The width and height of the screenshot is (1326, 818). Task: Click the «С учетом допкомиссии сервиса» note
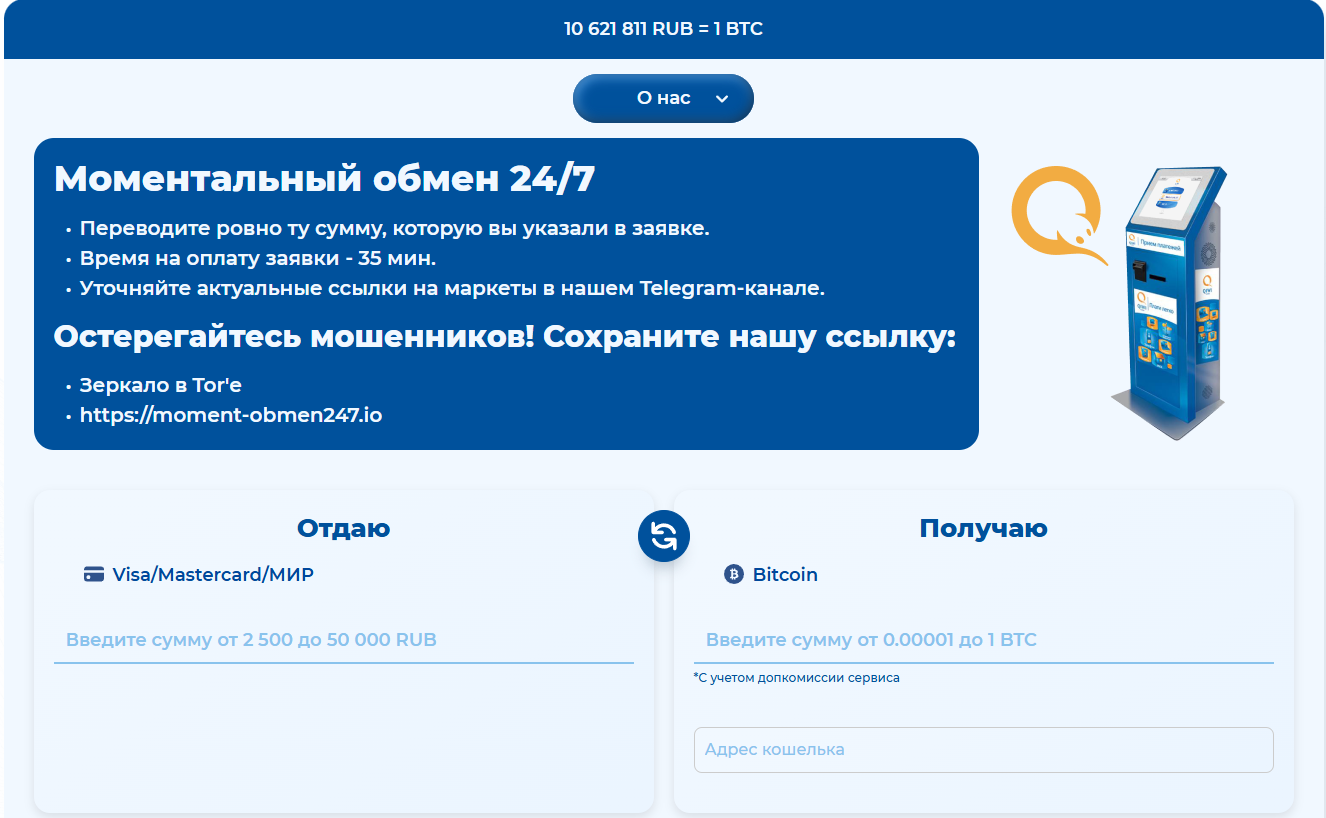(x=797, y=678)
